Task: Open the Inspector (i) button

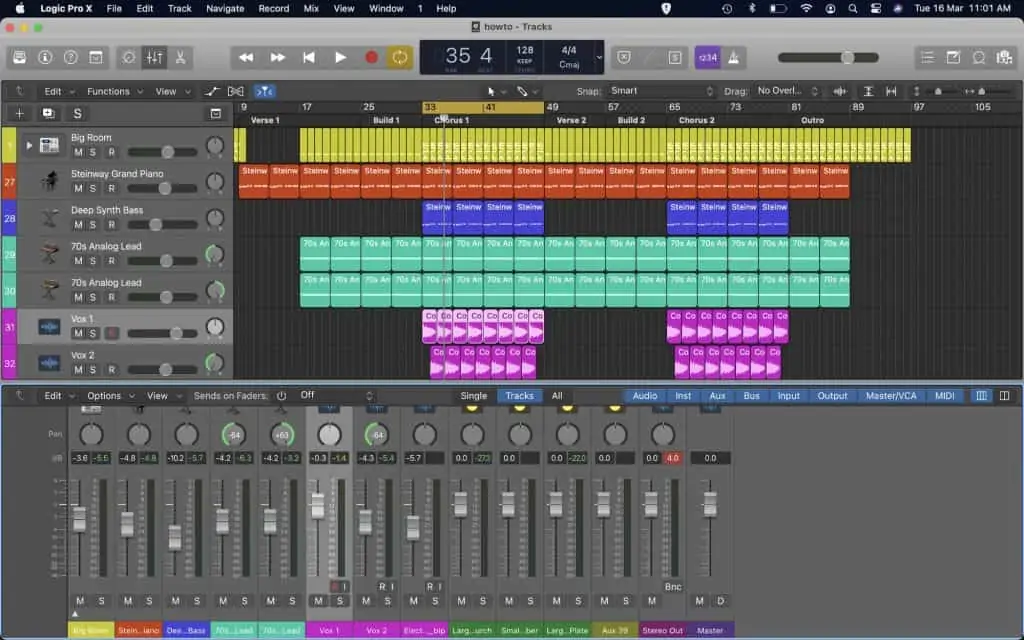Action: tap(45, 57)
